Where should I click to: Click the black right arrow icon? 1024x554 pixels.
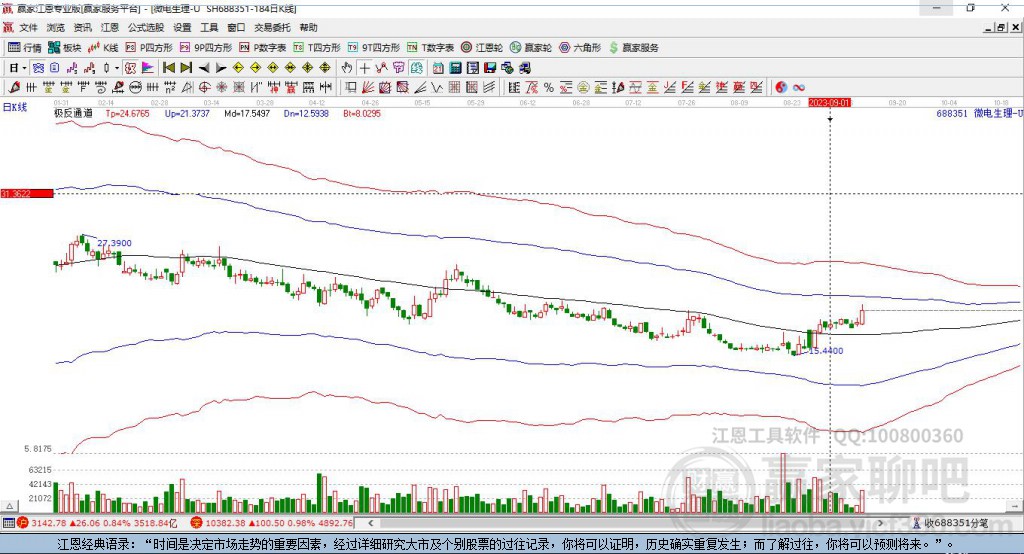[x=221, y=68]
